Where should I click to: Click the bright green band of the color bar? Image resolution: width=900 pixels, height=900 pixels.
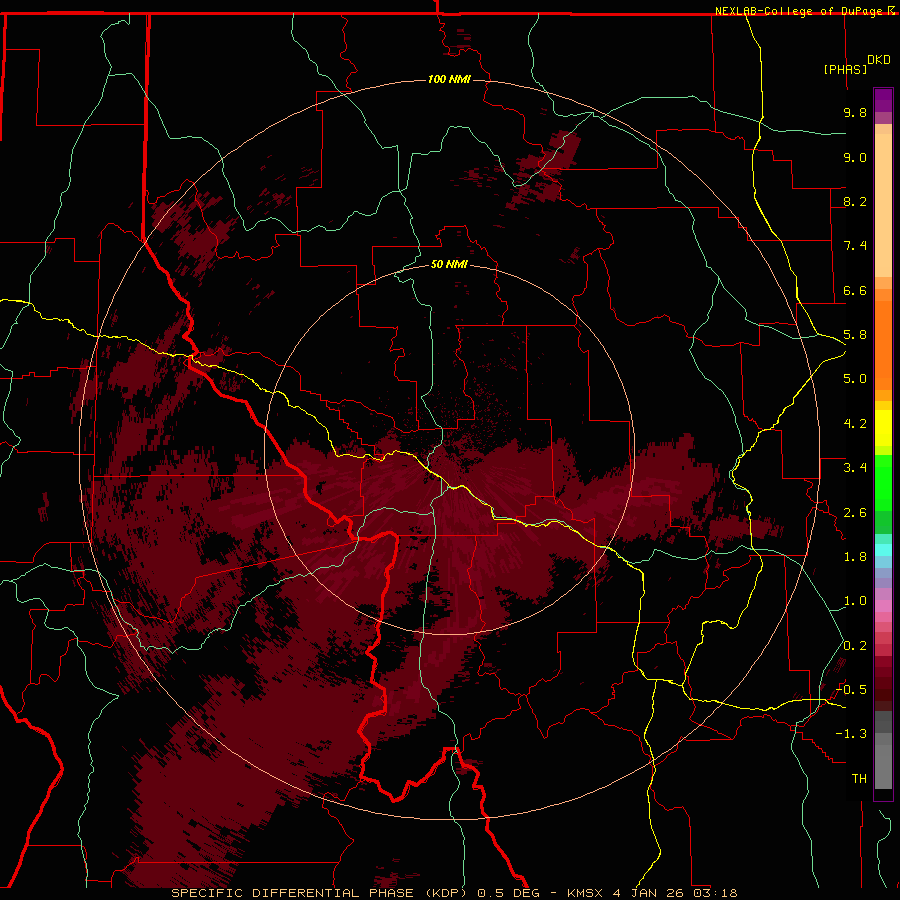[x=883, y=483]
